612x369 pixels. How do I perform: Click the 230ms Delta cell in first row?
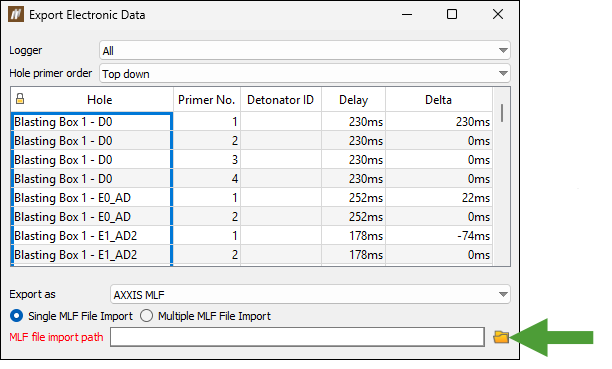coord(439,121)
